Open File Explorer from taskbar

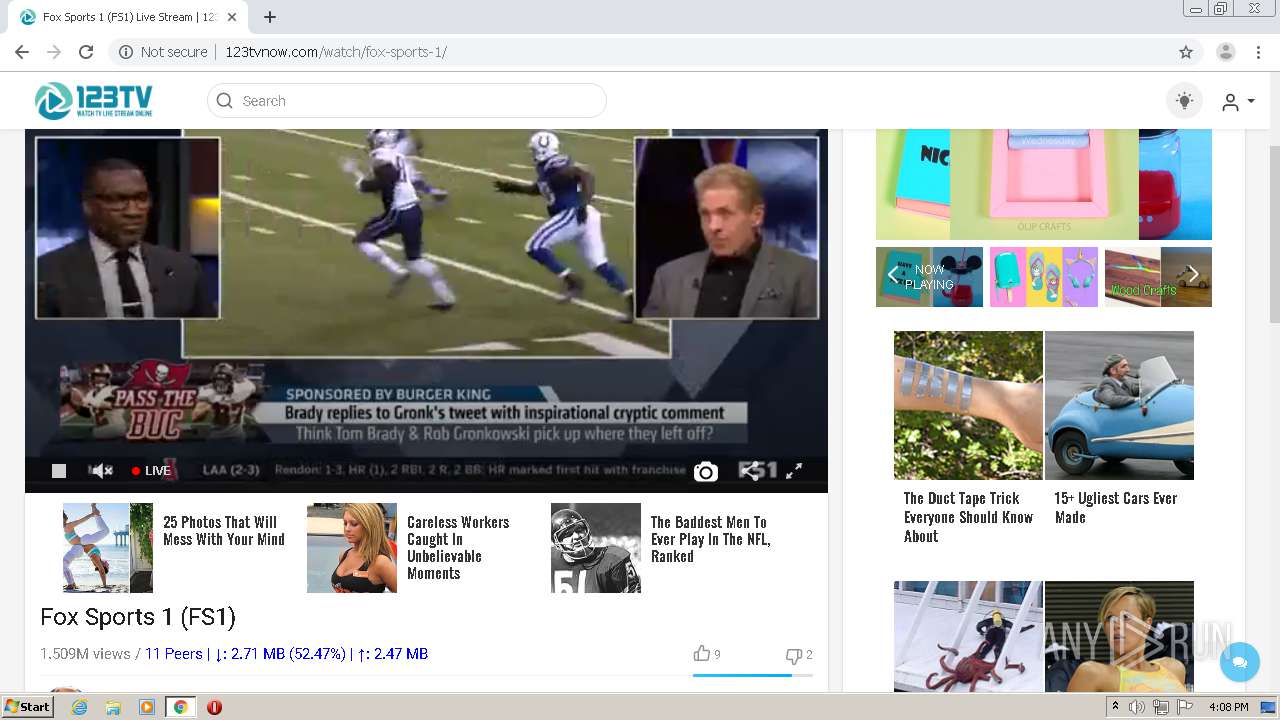[113, 707]
